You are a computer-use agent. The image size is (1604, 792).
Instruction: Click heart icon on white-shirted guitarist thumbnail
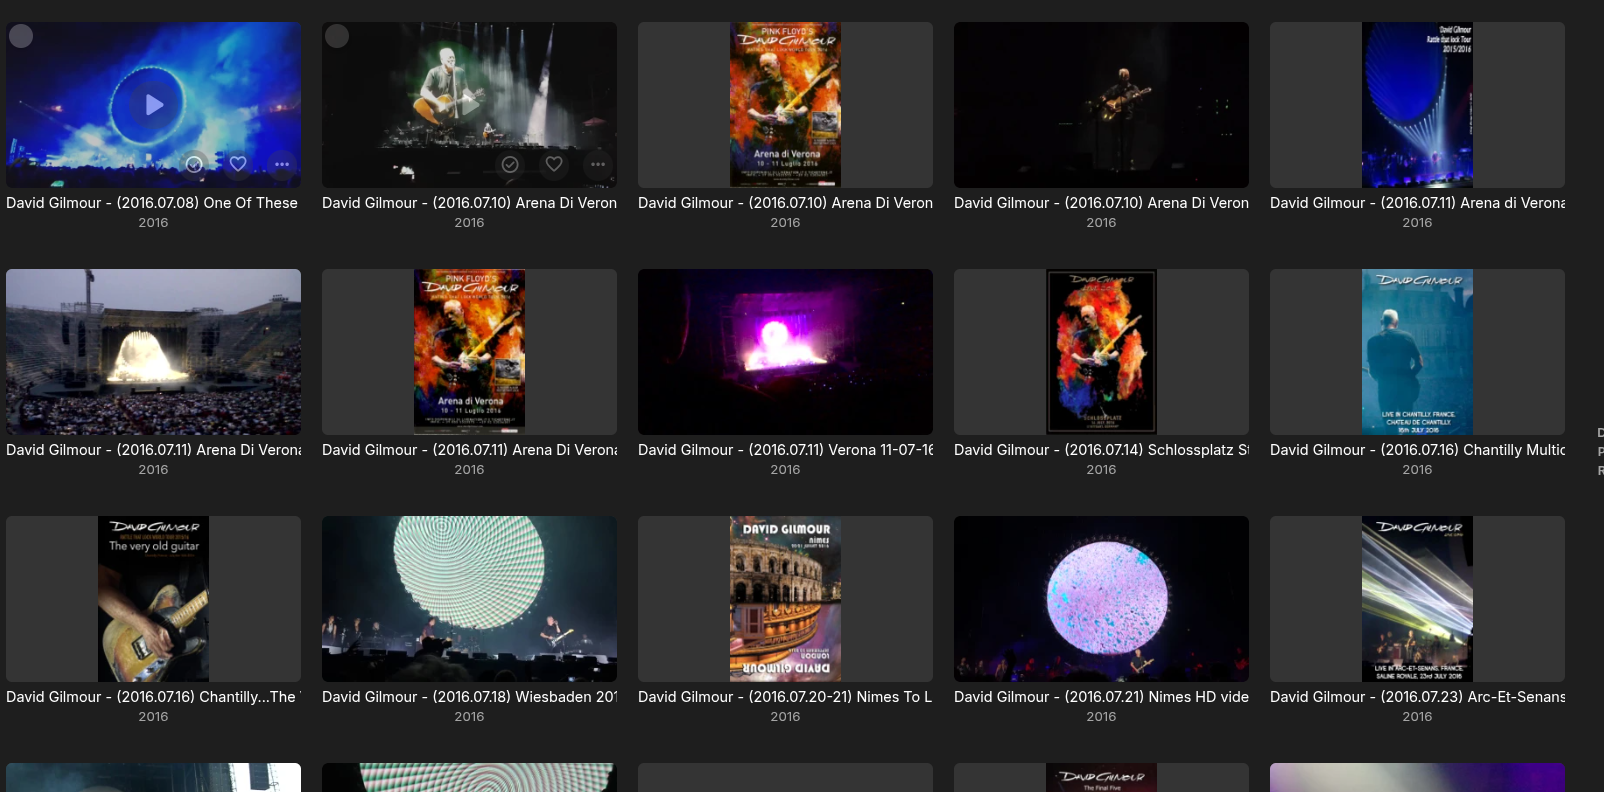pos(554,164)
